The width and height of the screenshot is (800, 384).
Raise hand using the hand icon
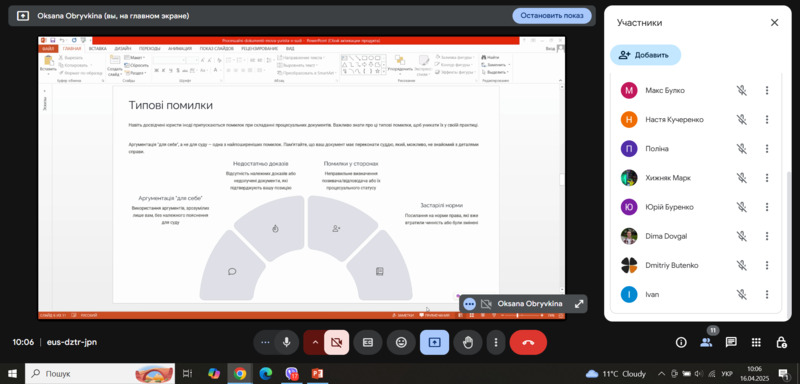(x=467, y=342)
